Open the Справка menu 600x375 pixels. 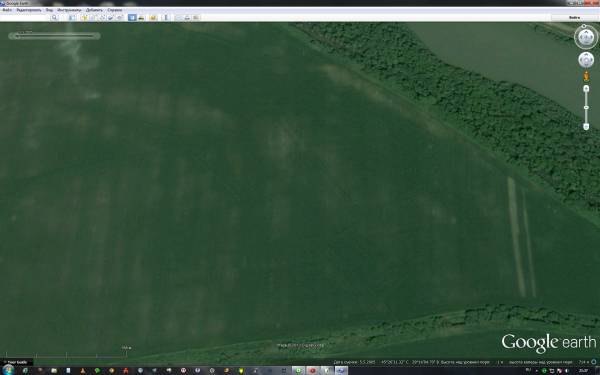114,10
